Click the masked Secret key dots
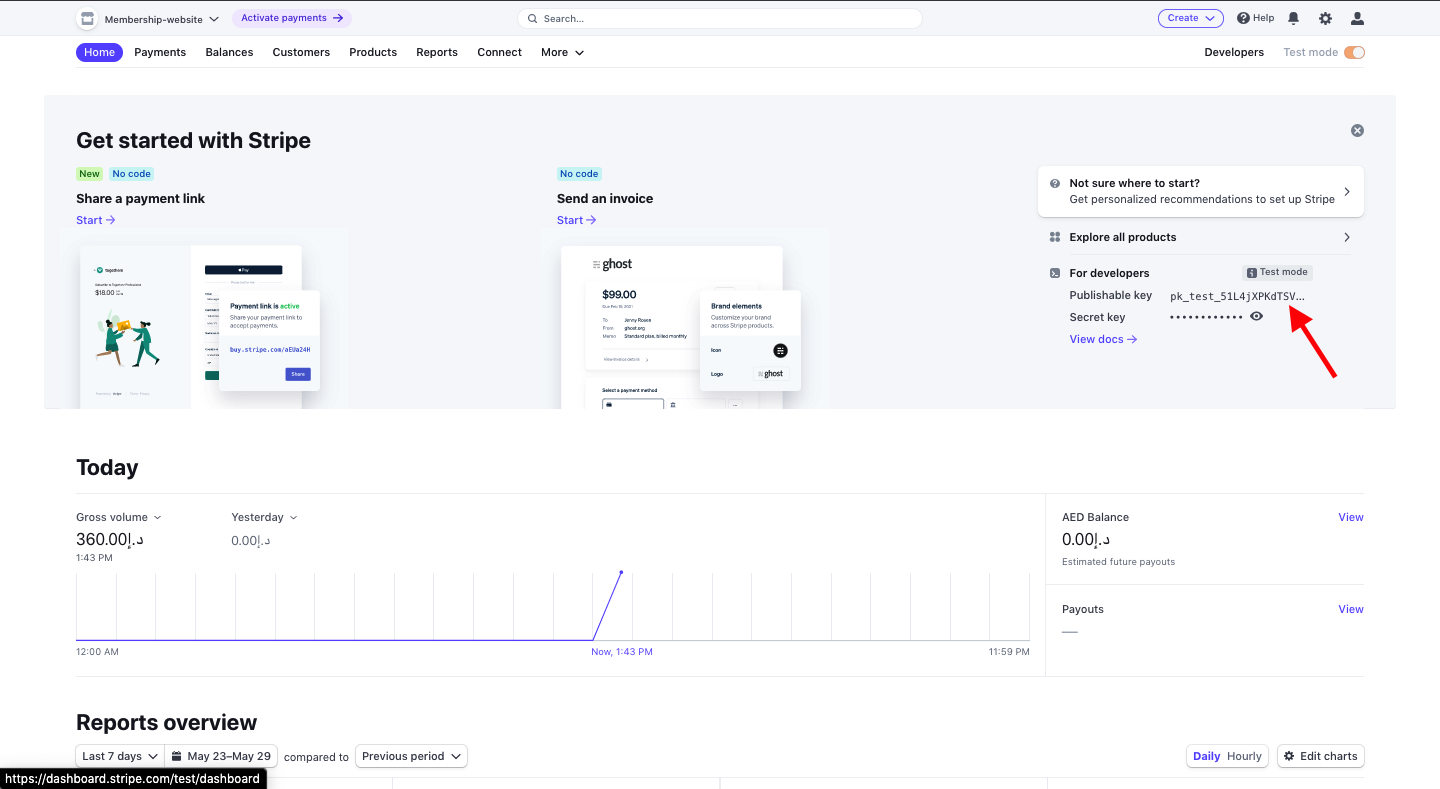 [x=1206, y=317]
